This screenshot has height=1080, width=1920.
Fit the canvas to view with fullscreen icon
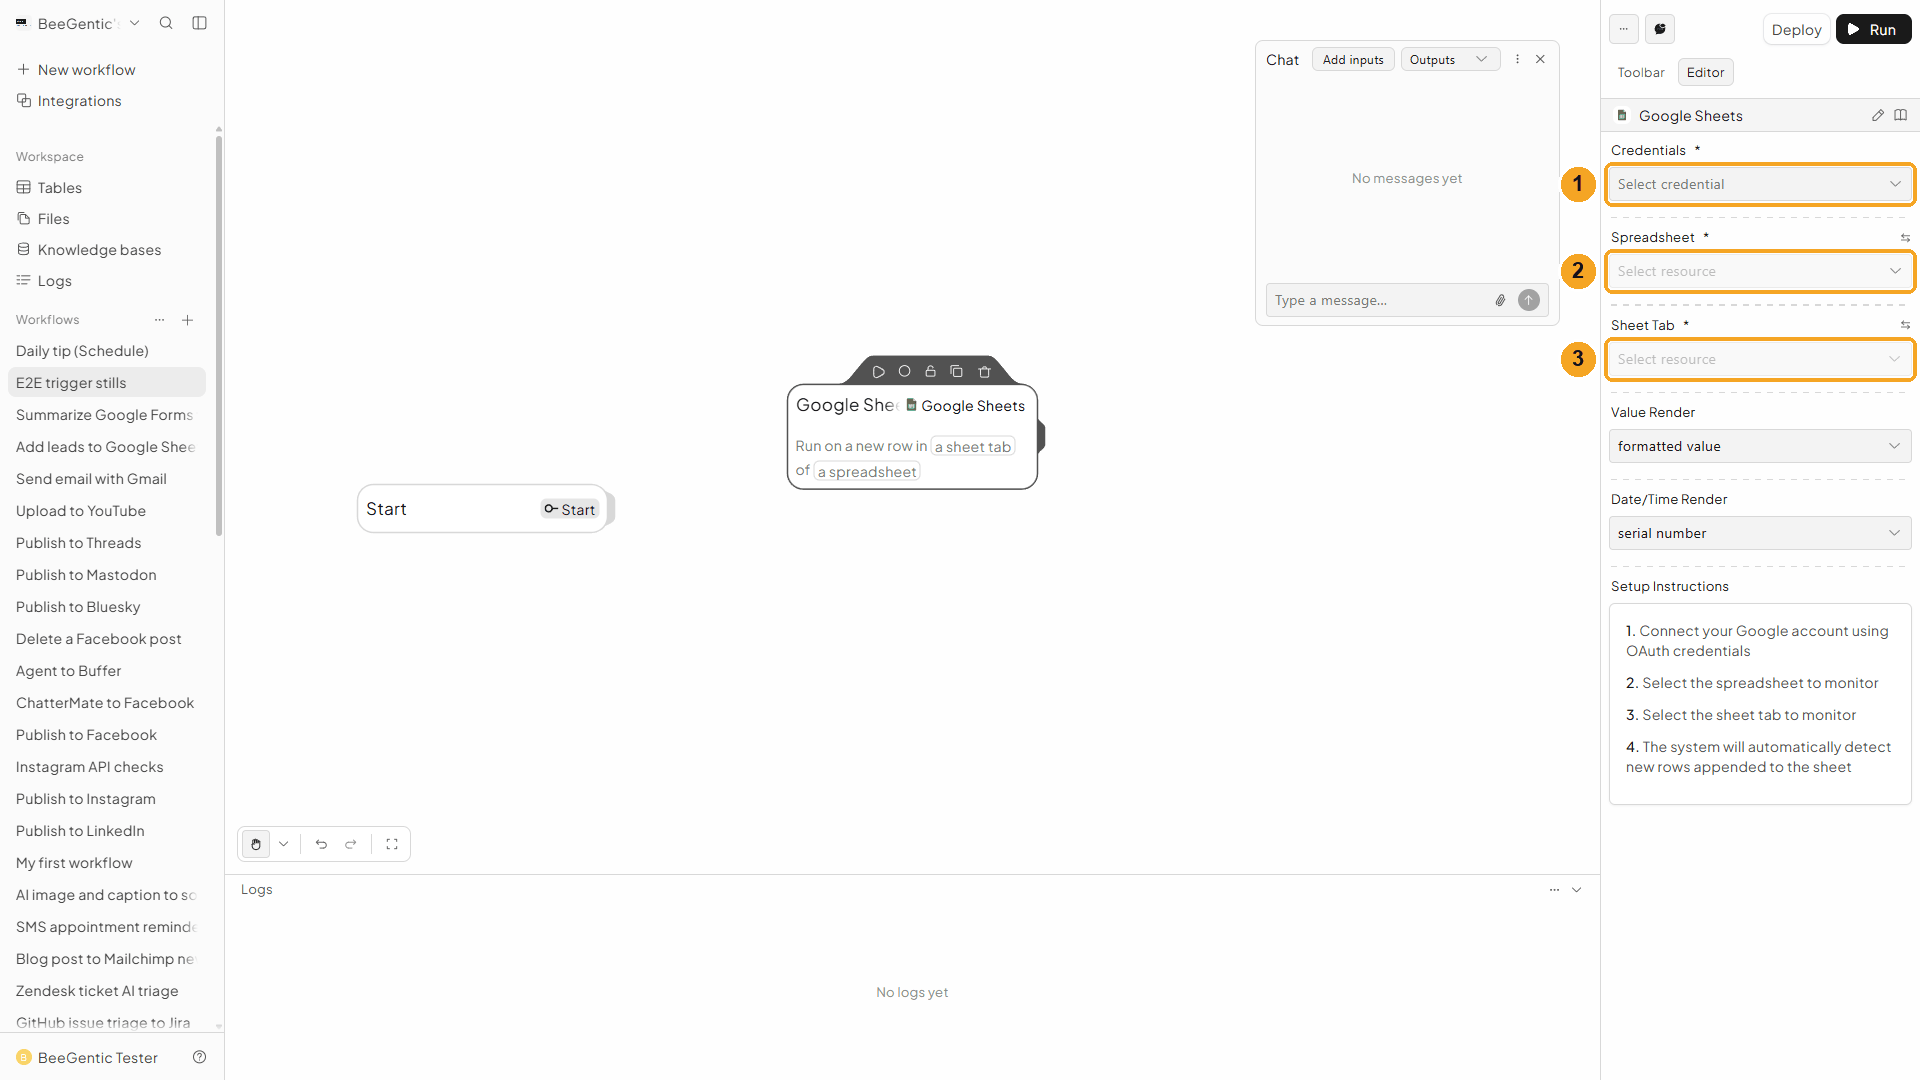392,844
